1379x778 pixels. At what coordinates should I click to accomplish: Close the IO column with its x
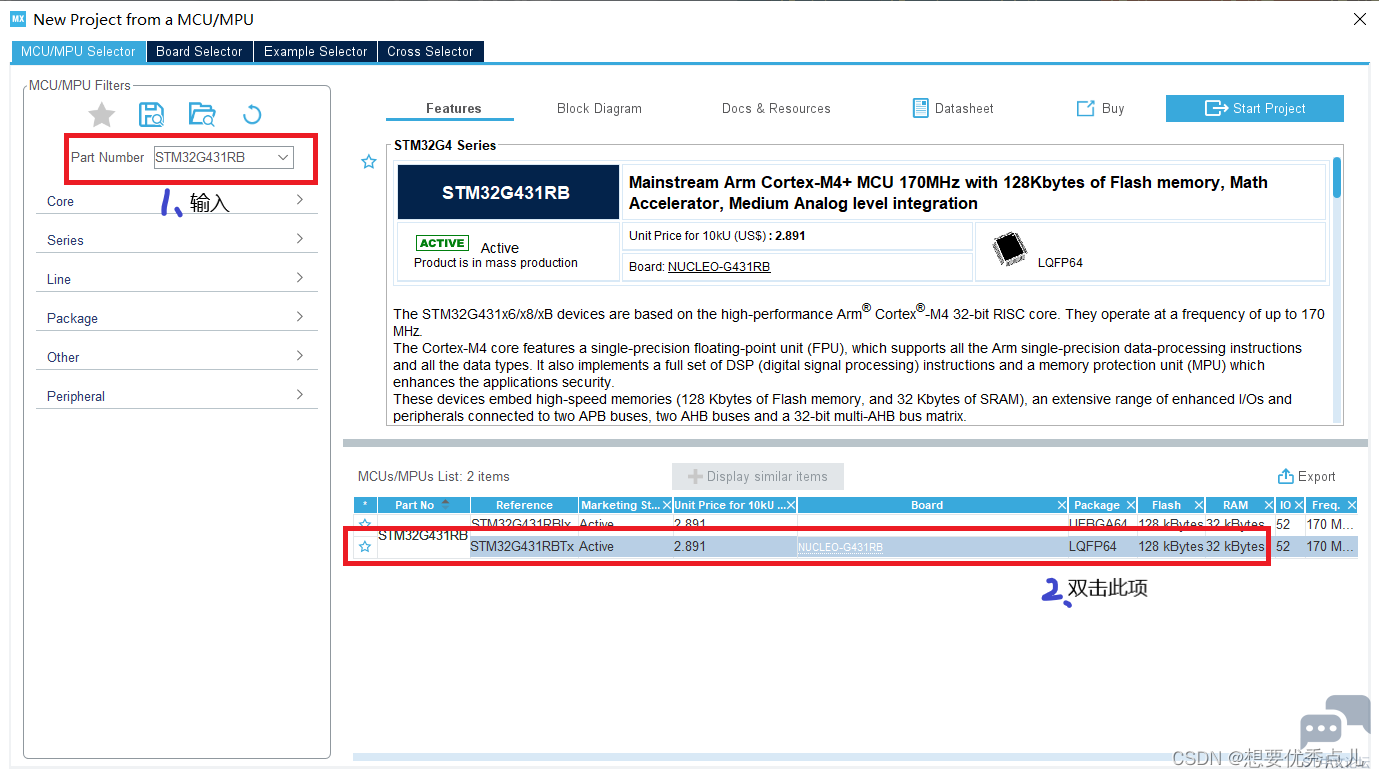pos(1300,505)
